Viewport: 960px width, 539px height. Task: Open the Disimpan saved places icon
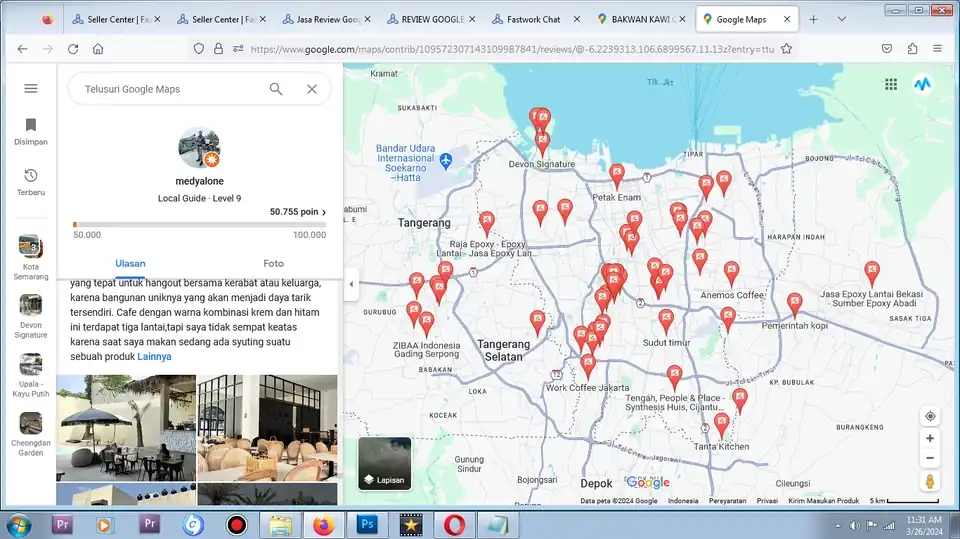click(x=31, y=132)
